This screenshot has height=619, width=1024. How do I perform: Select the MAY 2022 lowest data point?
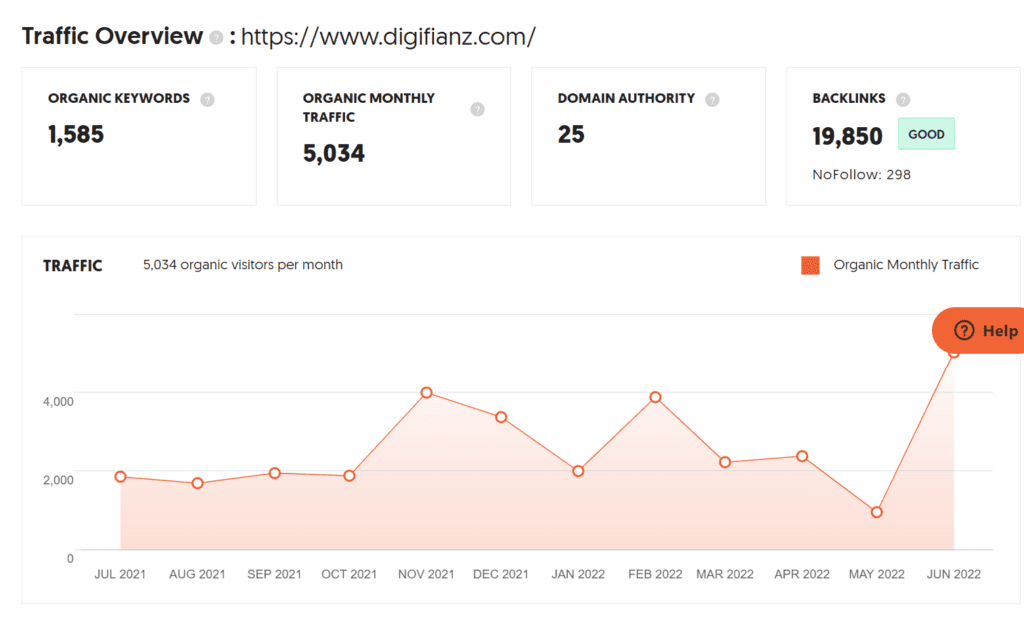(877, 513)
